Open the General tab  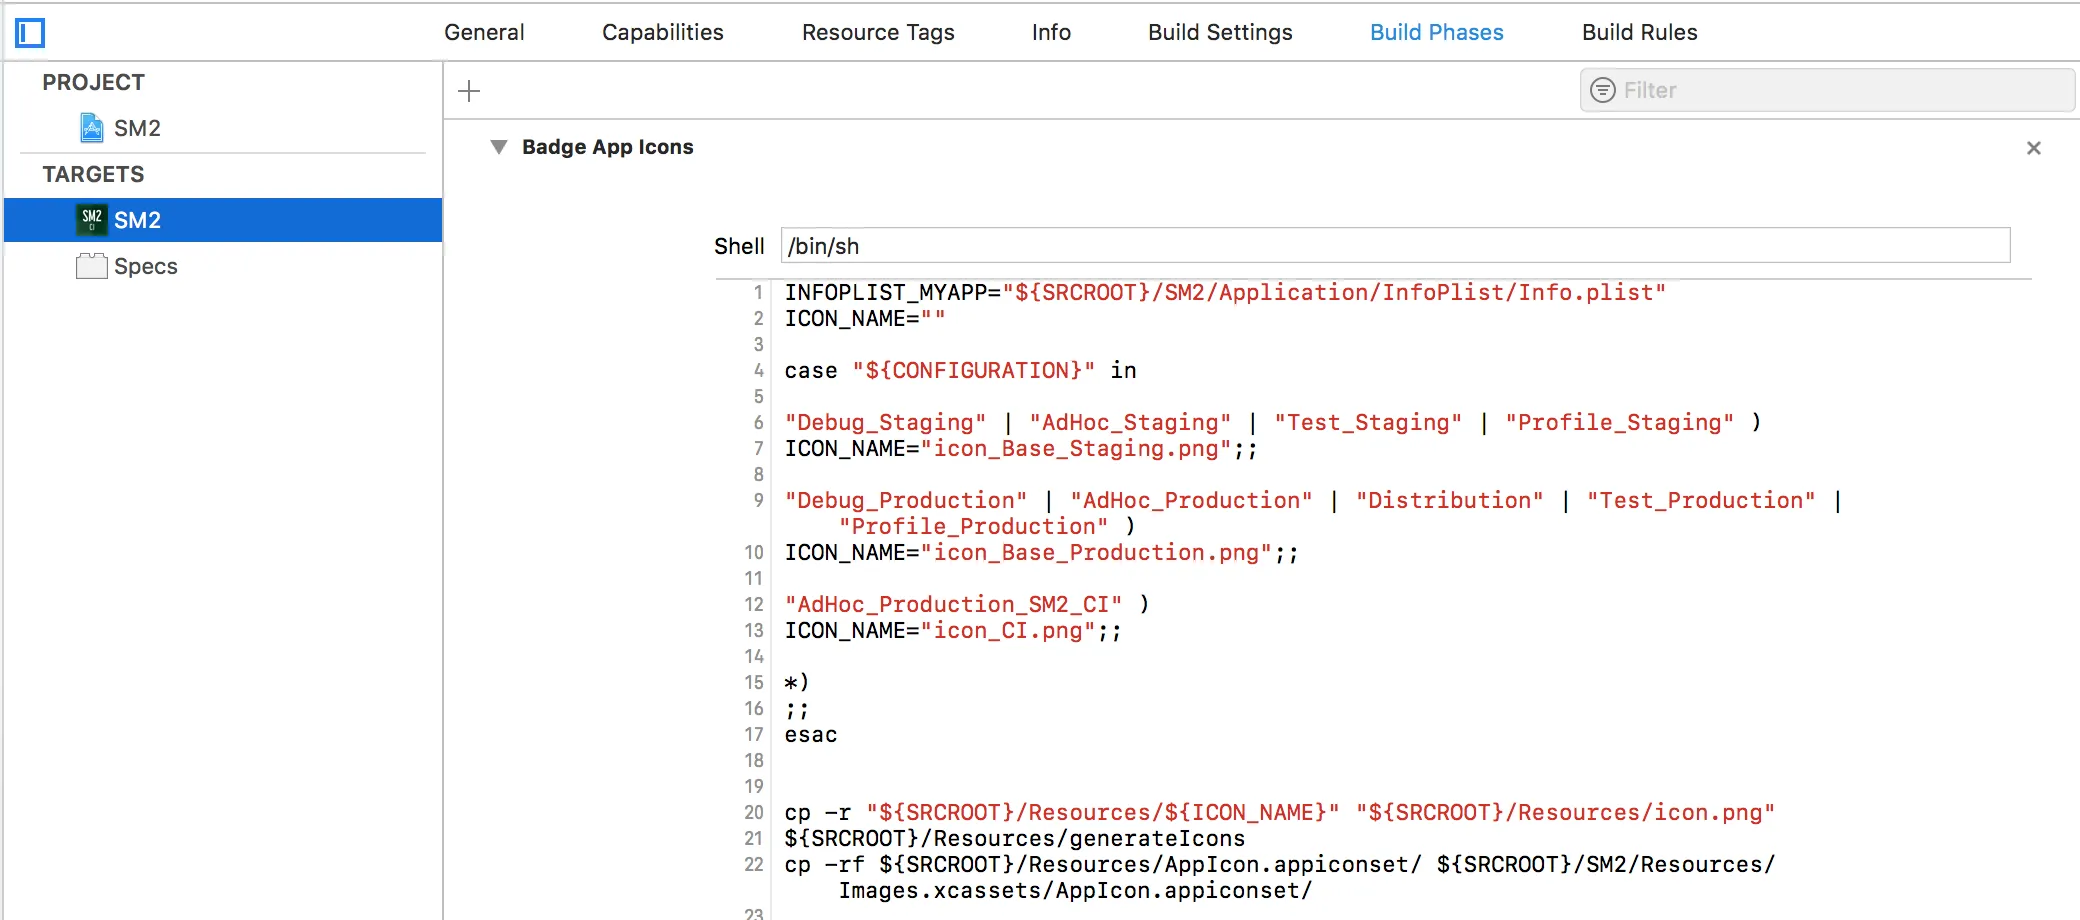pyautogui.click(x=484, y=32)
